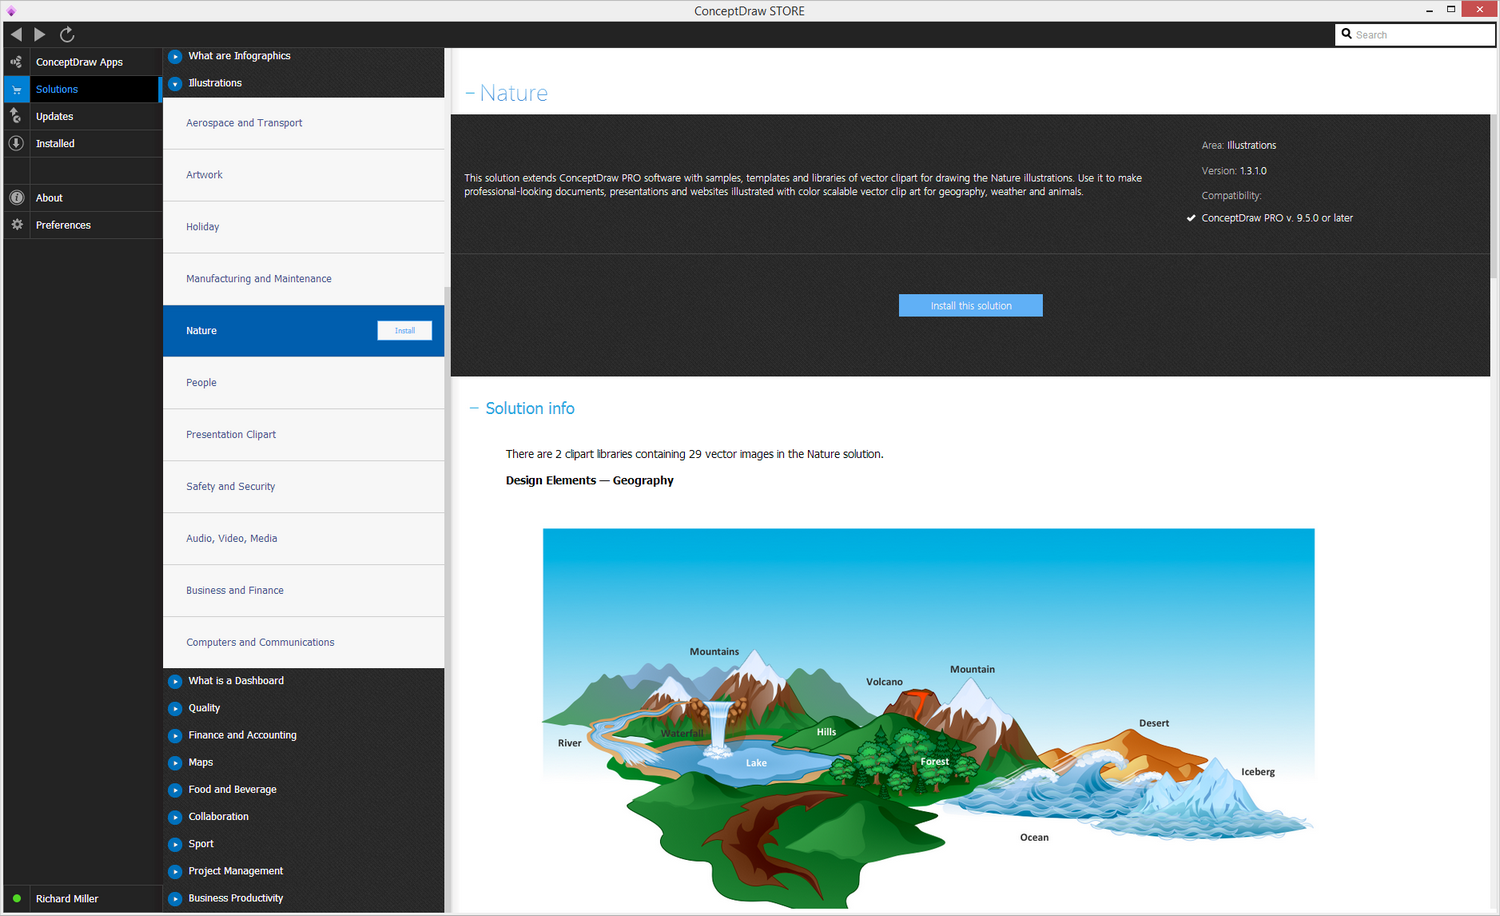Select the Nature solution row

(303, 331)
